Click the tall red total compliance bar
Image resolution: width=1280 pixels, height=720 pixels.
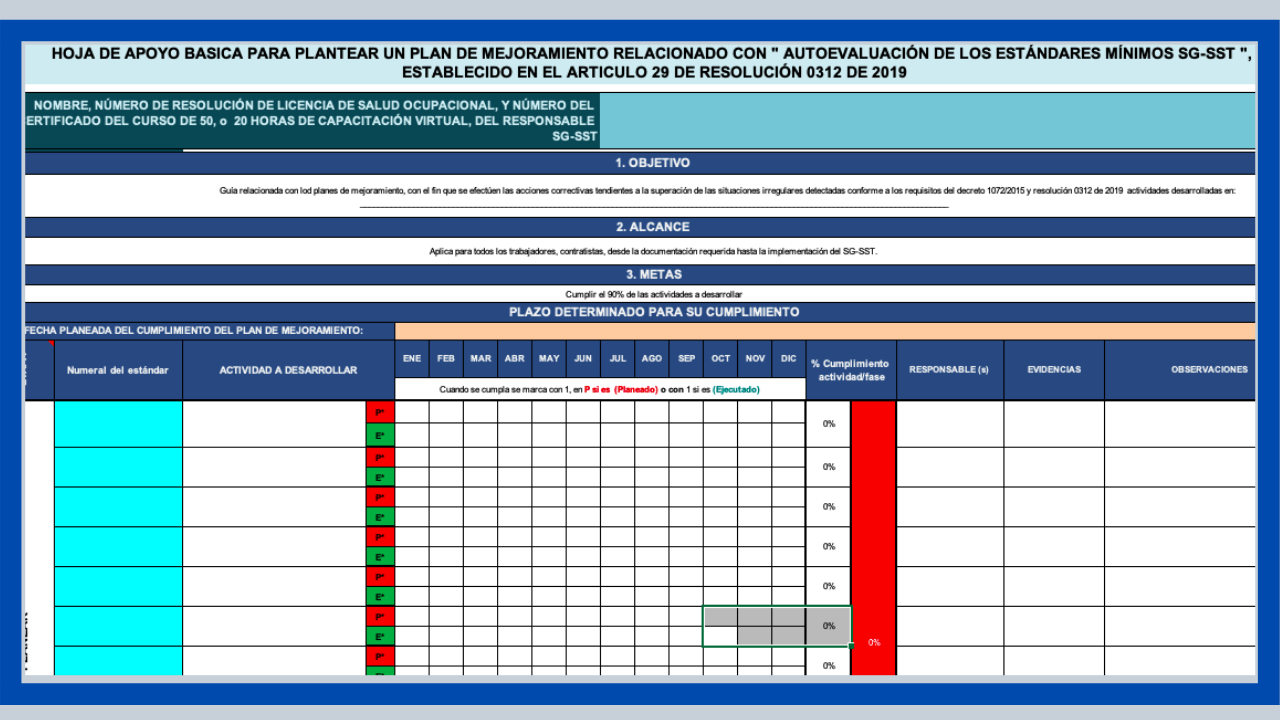[873, 520]
